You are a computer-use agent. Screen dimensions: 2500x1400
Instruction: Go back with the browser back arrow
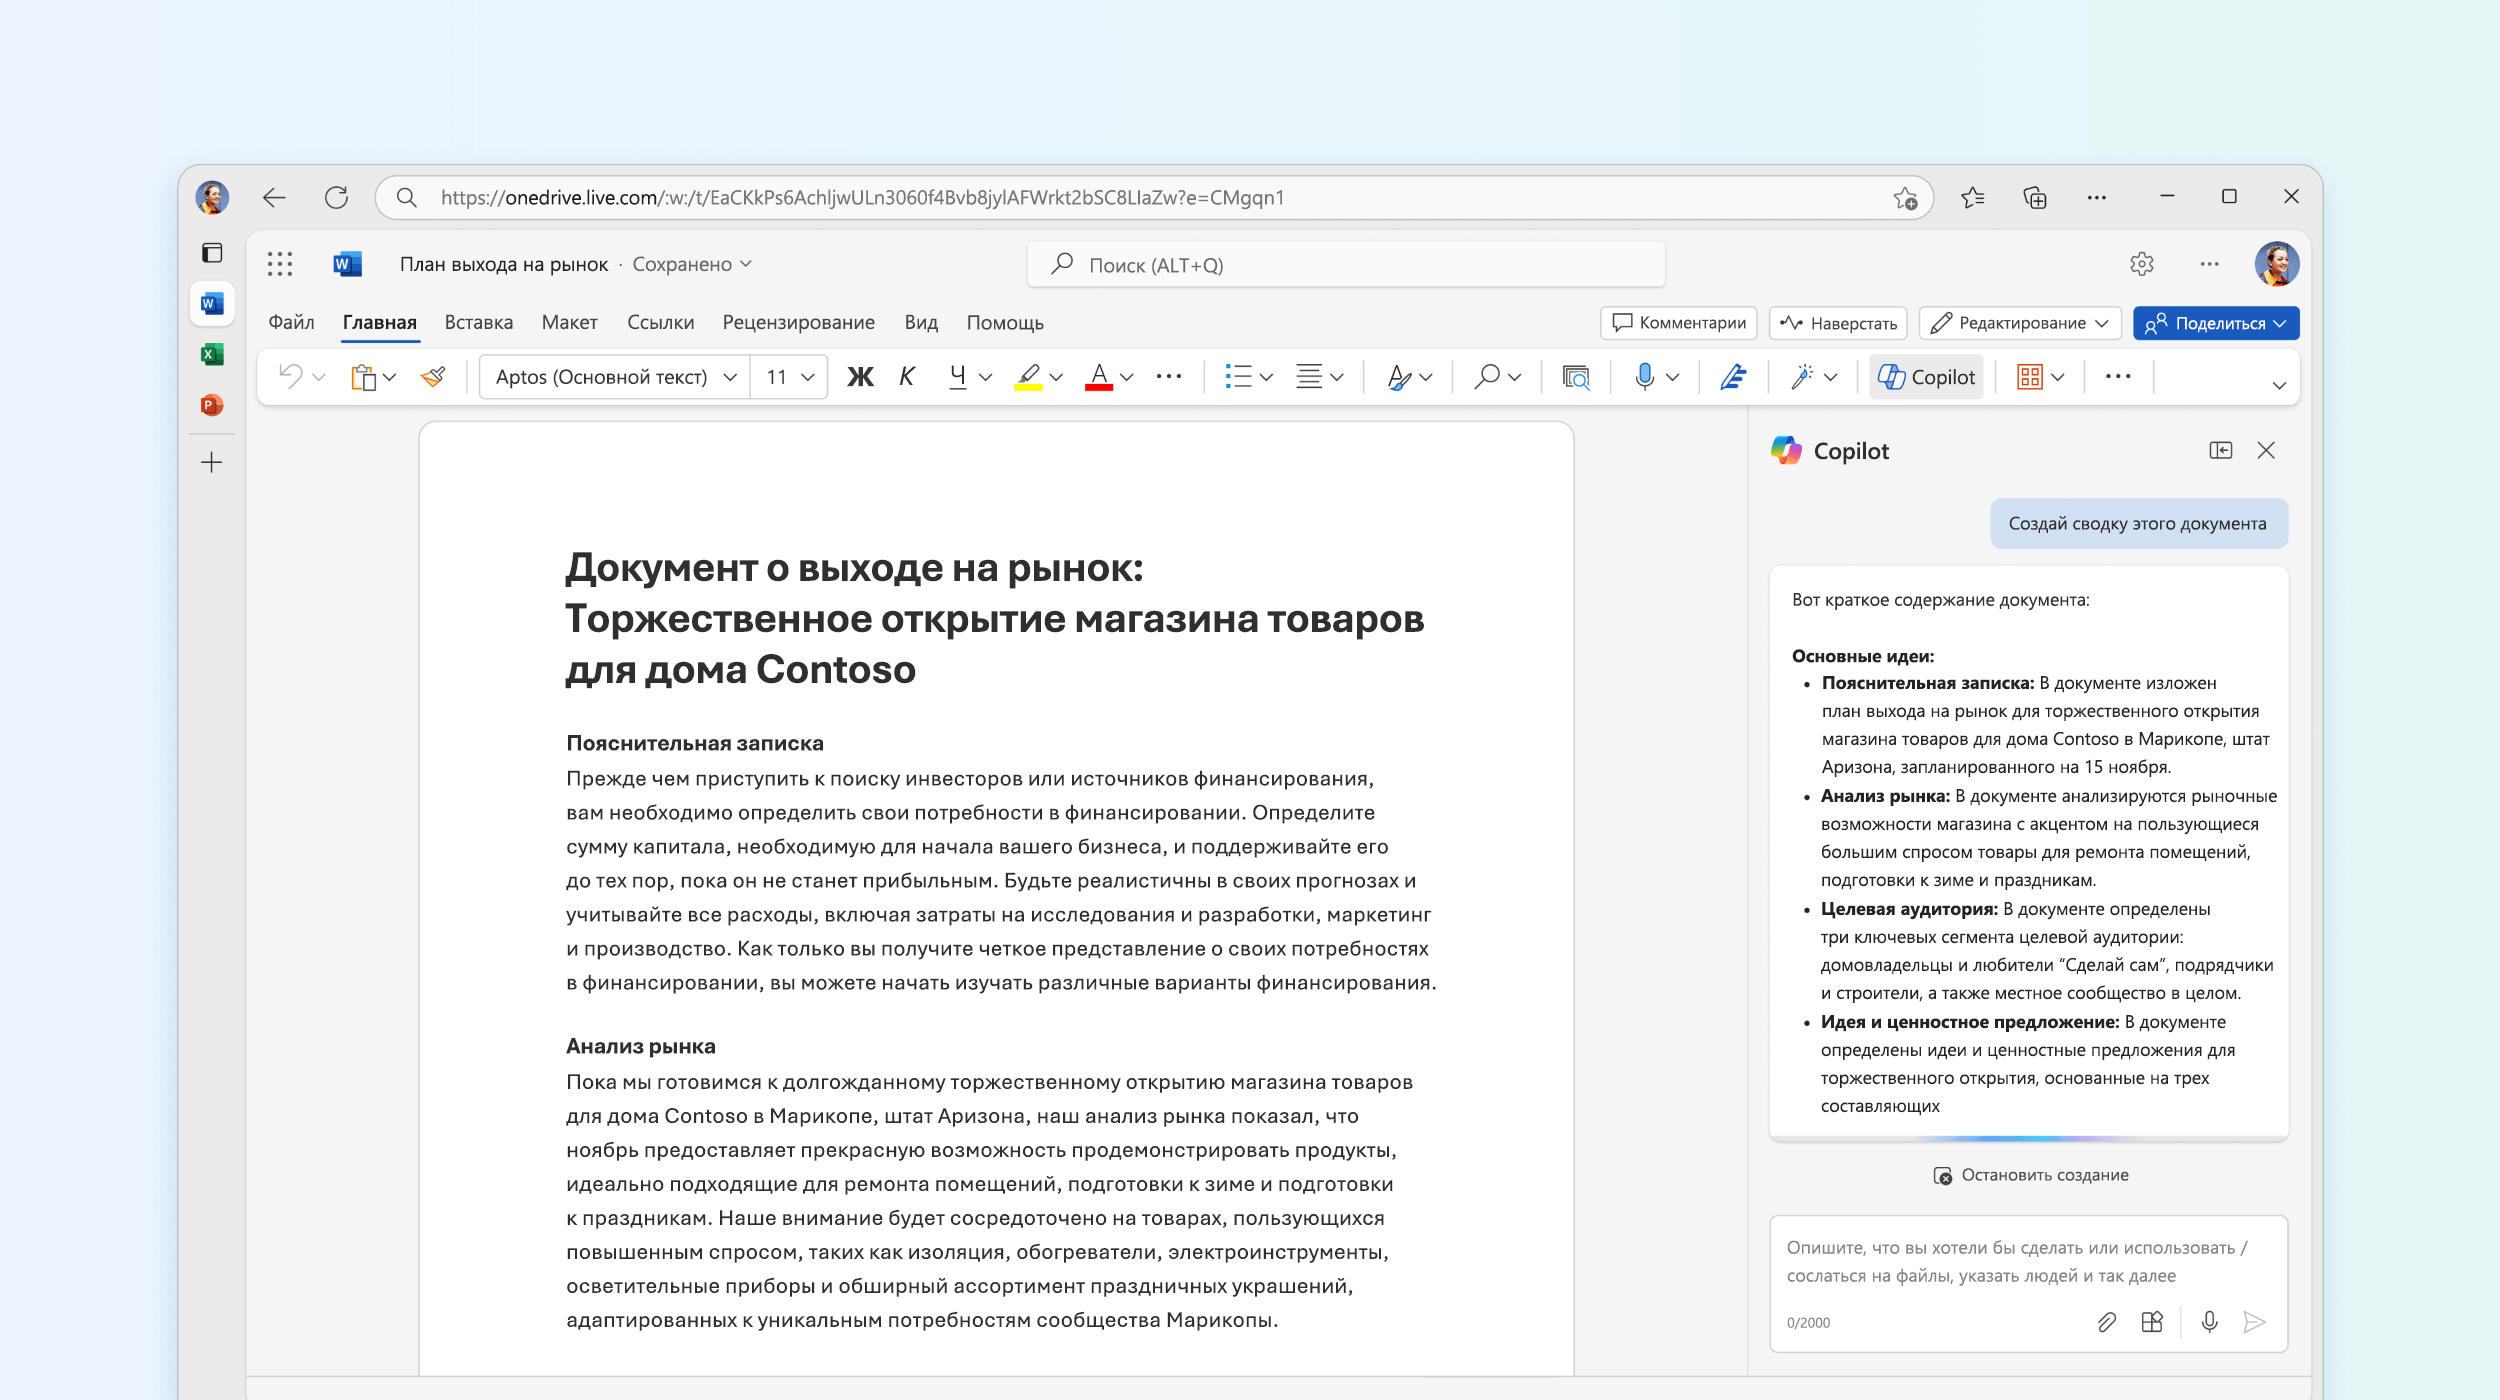pyautogui.click(x=274, y=197)
